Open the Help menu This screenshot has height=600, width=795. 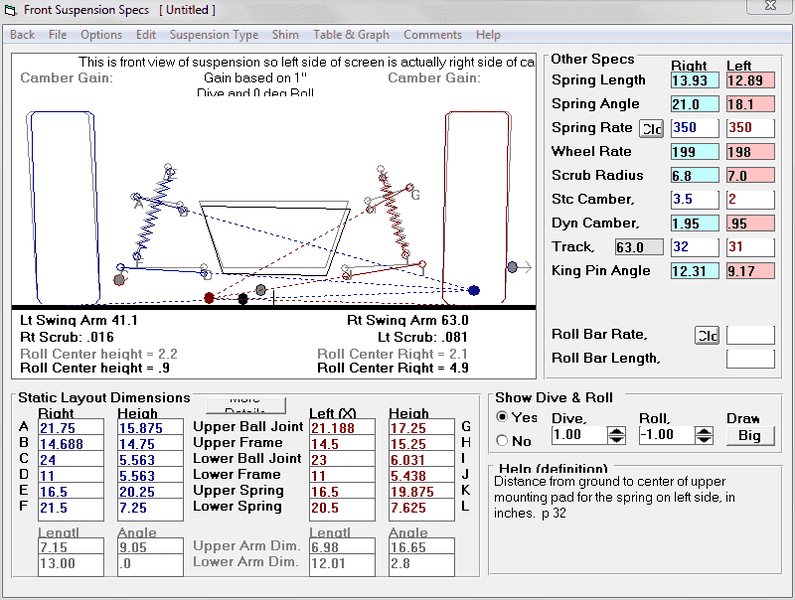(488, 35)
